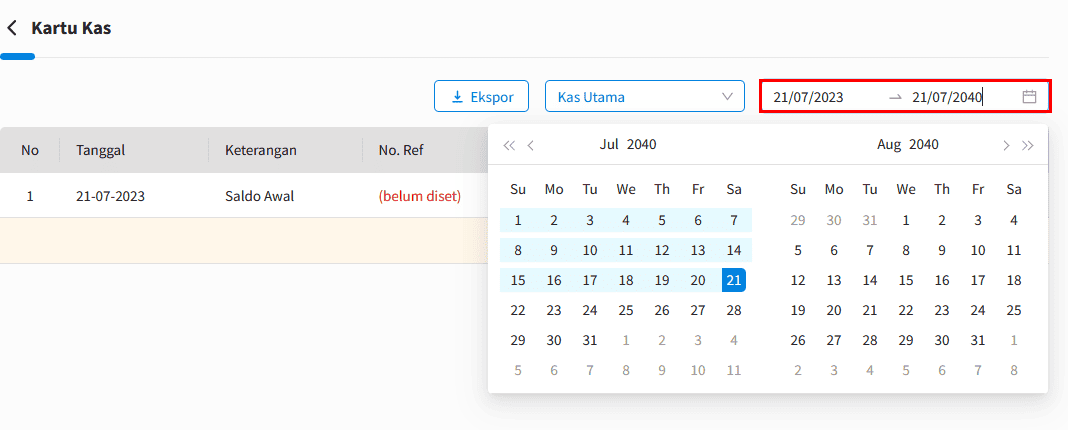Select the Saldo Awal table row
The height and width of the screenshot is (430, 1068).
(x=244, y=196)
